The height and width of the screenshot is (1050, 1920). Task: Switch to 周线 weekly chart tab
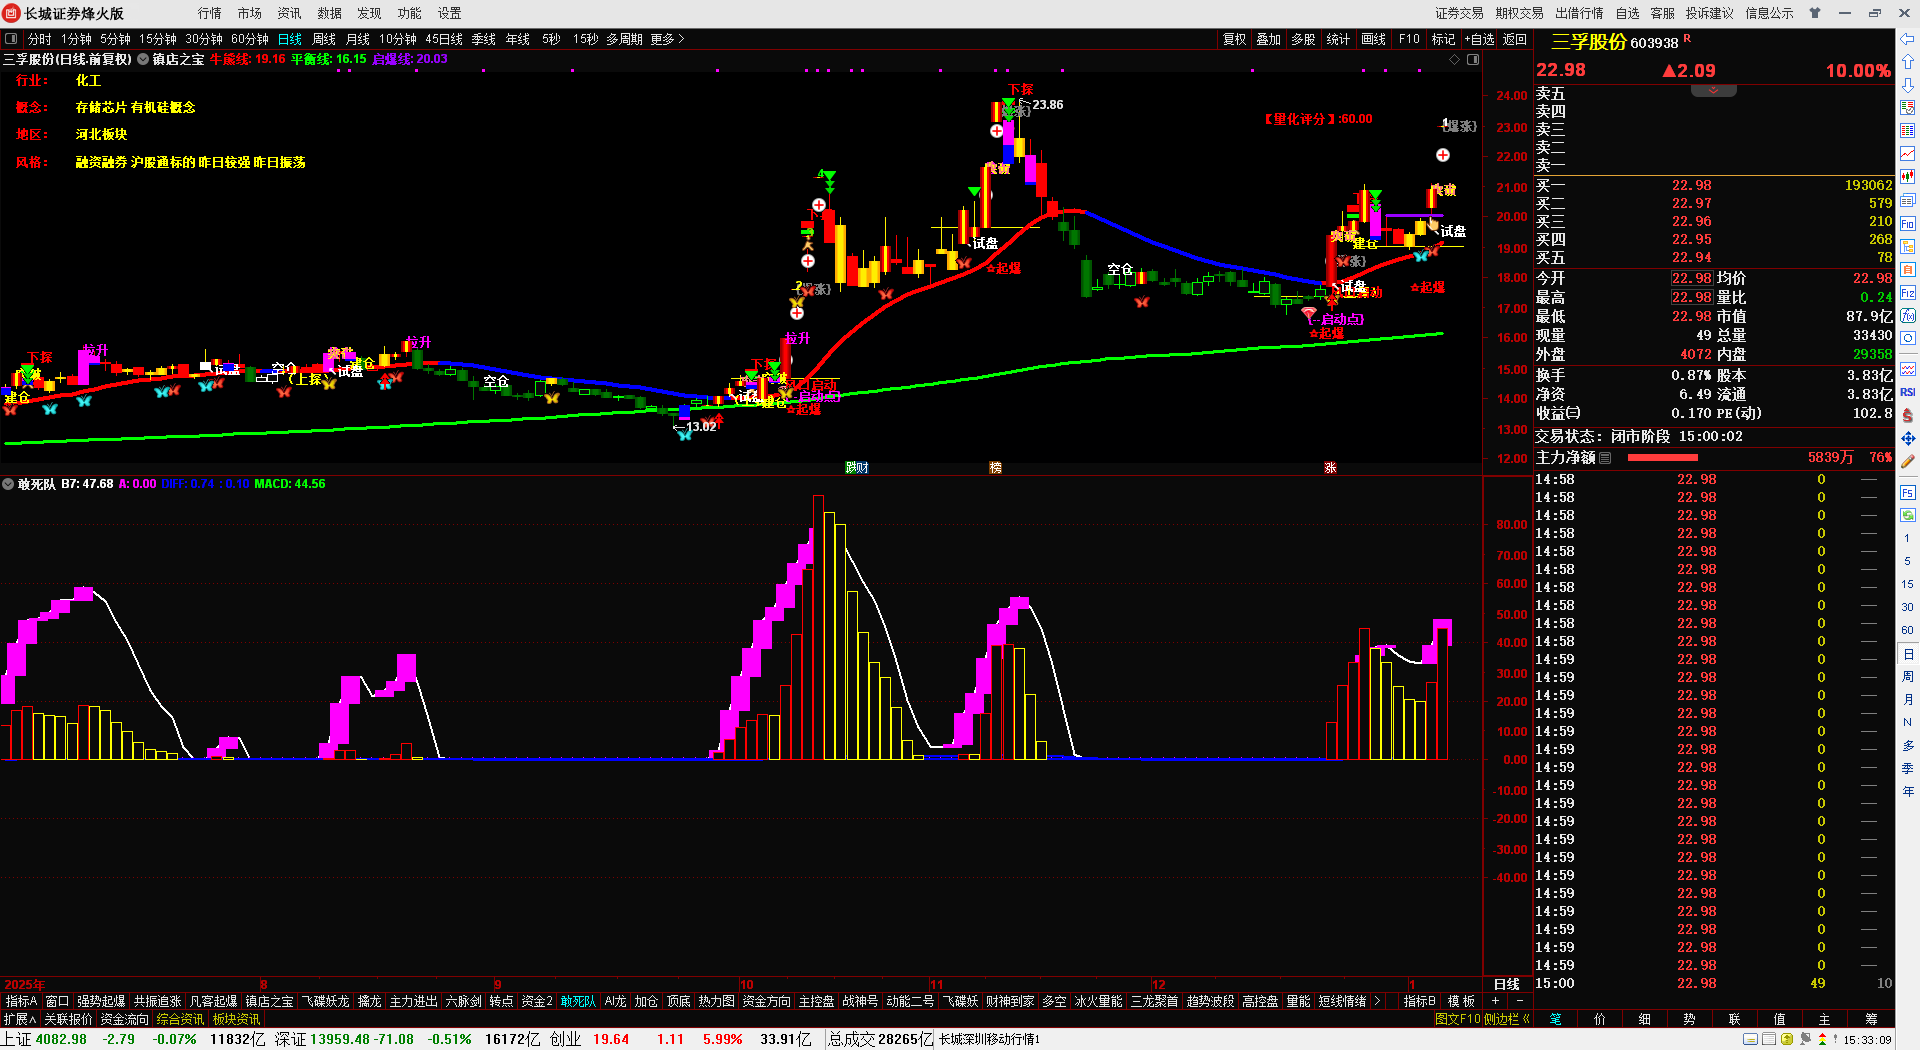coord(324,39)
